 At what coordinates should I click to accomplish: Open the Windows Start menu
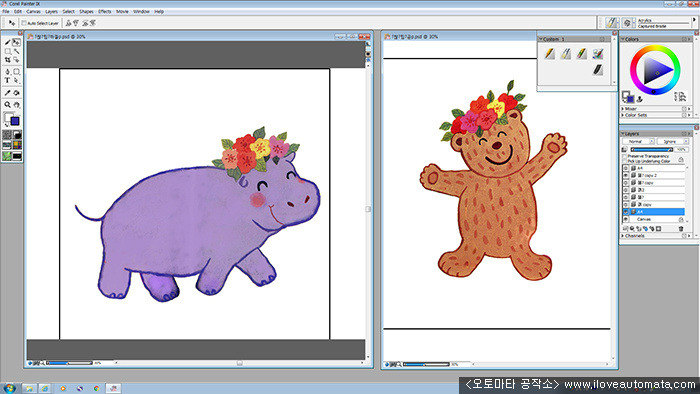[9, 388]
